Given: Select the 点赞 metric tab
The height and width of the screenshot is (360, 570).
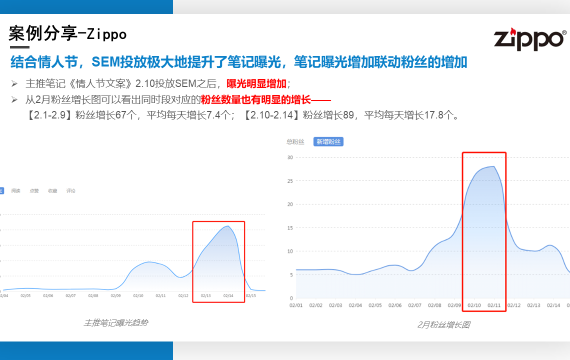Looking at the screenshot, I should (x=34, y=191).
